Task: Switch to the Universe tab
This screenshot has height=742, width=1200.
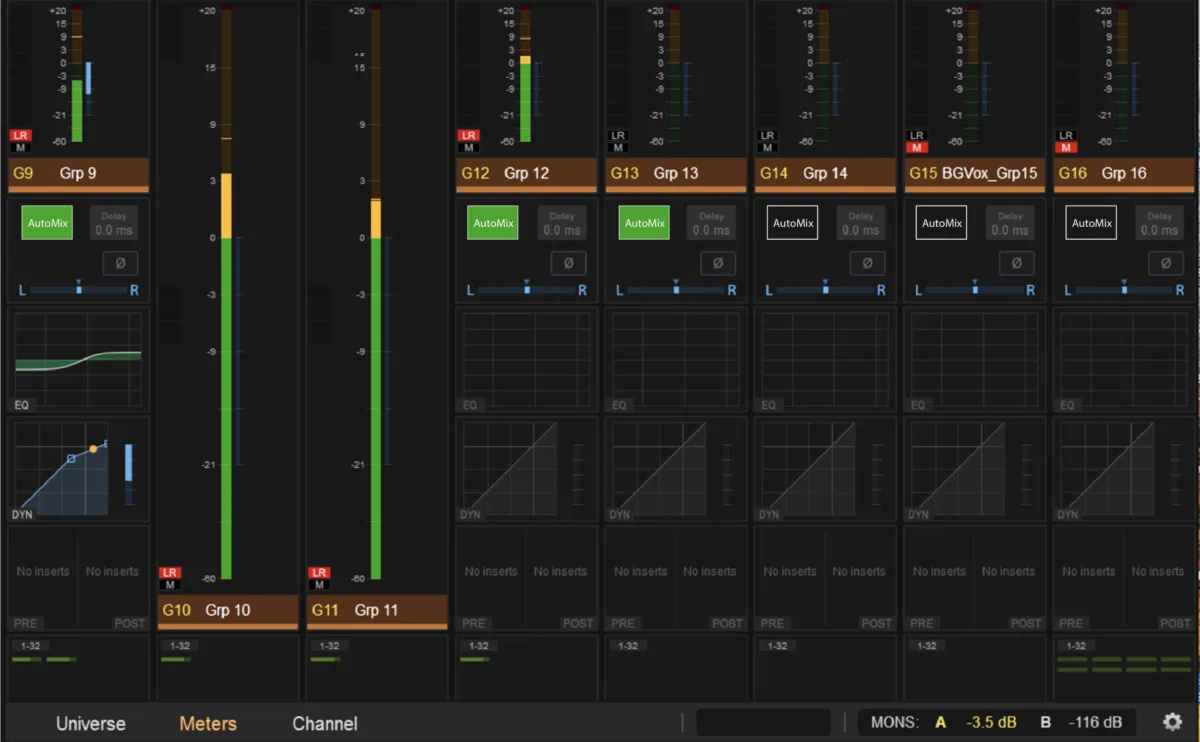Action: coord(91,723)
